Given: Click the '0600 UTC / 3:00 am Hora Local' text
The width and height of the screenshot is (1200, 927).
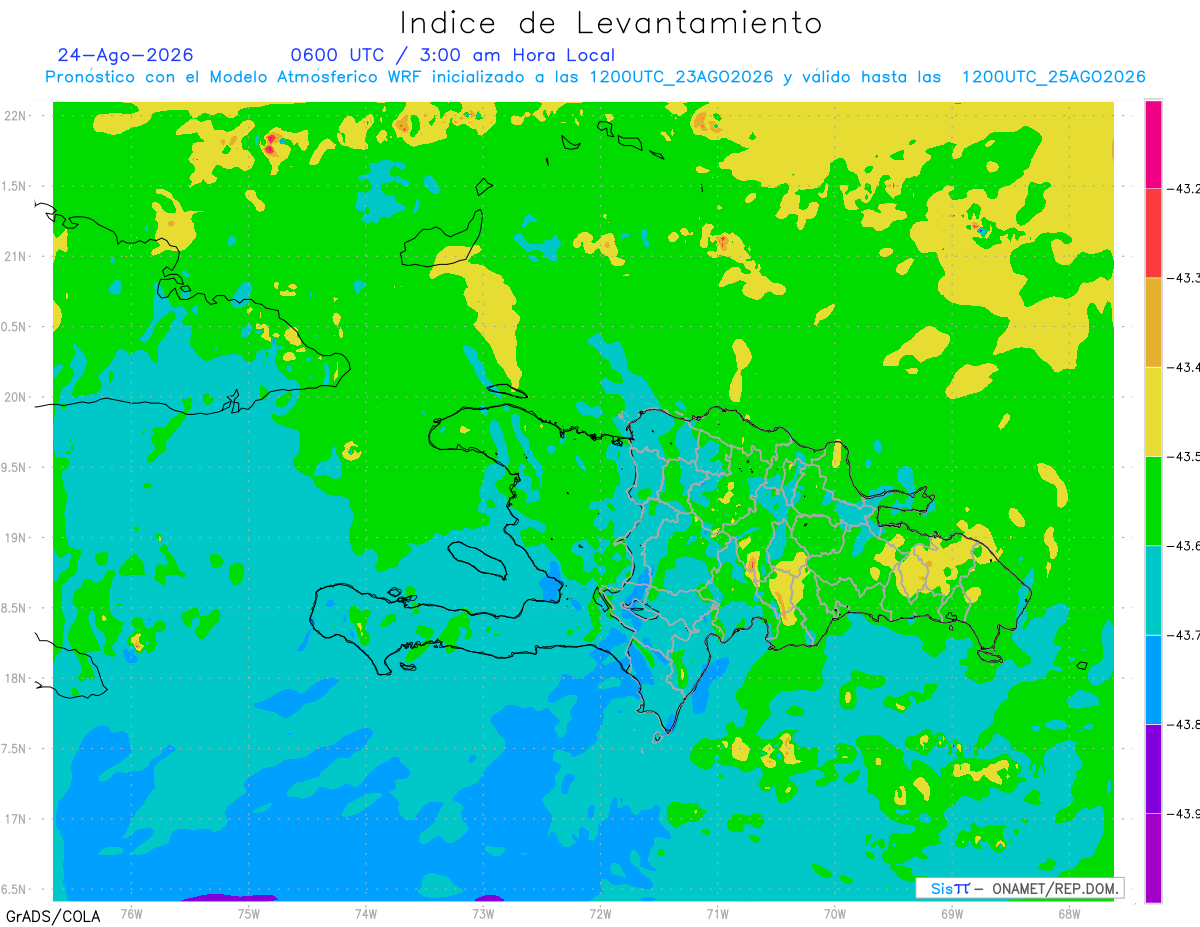Looking at the screenshot, I should pyautogui.click(x=453, y=55).
